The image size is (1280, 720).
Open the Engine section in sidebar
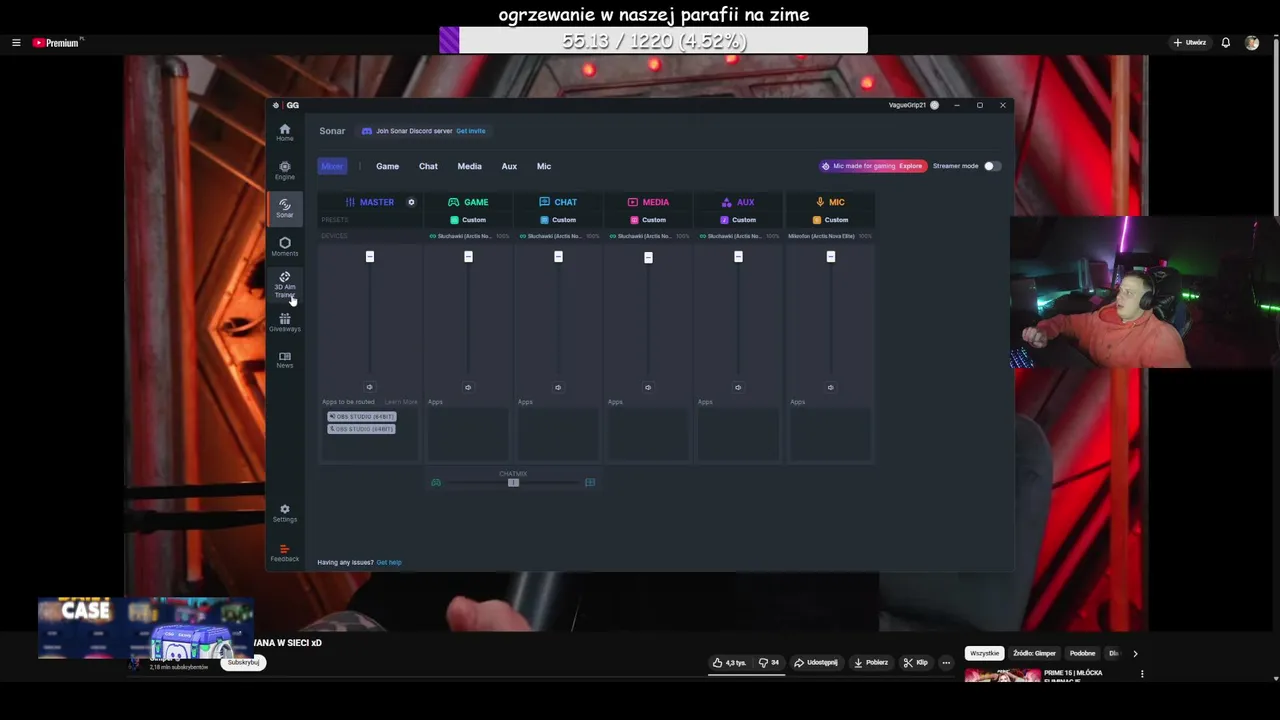(x=285, y=170)
